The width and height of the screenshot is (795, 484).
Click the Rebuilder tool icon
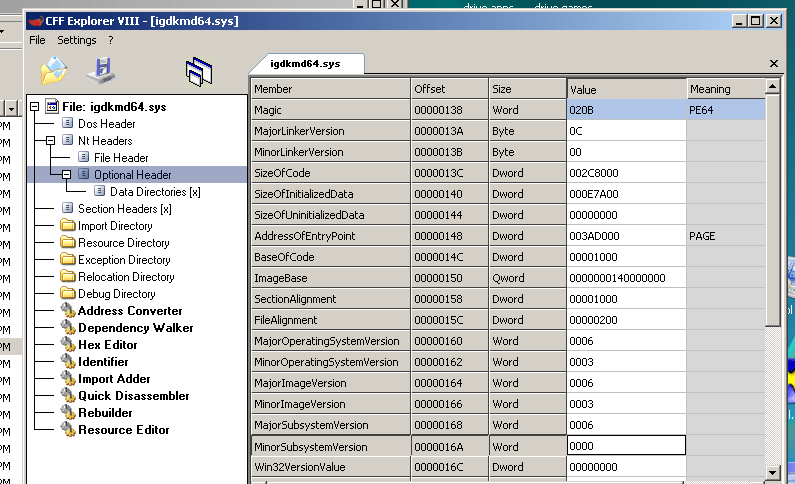pyautogui.click(x=67, y=412)
